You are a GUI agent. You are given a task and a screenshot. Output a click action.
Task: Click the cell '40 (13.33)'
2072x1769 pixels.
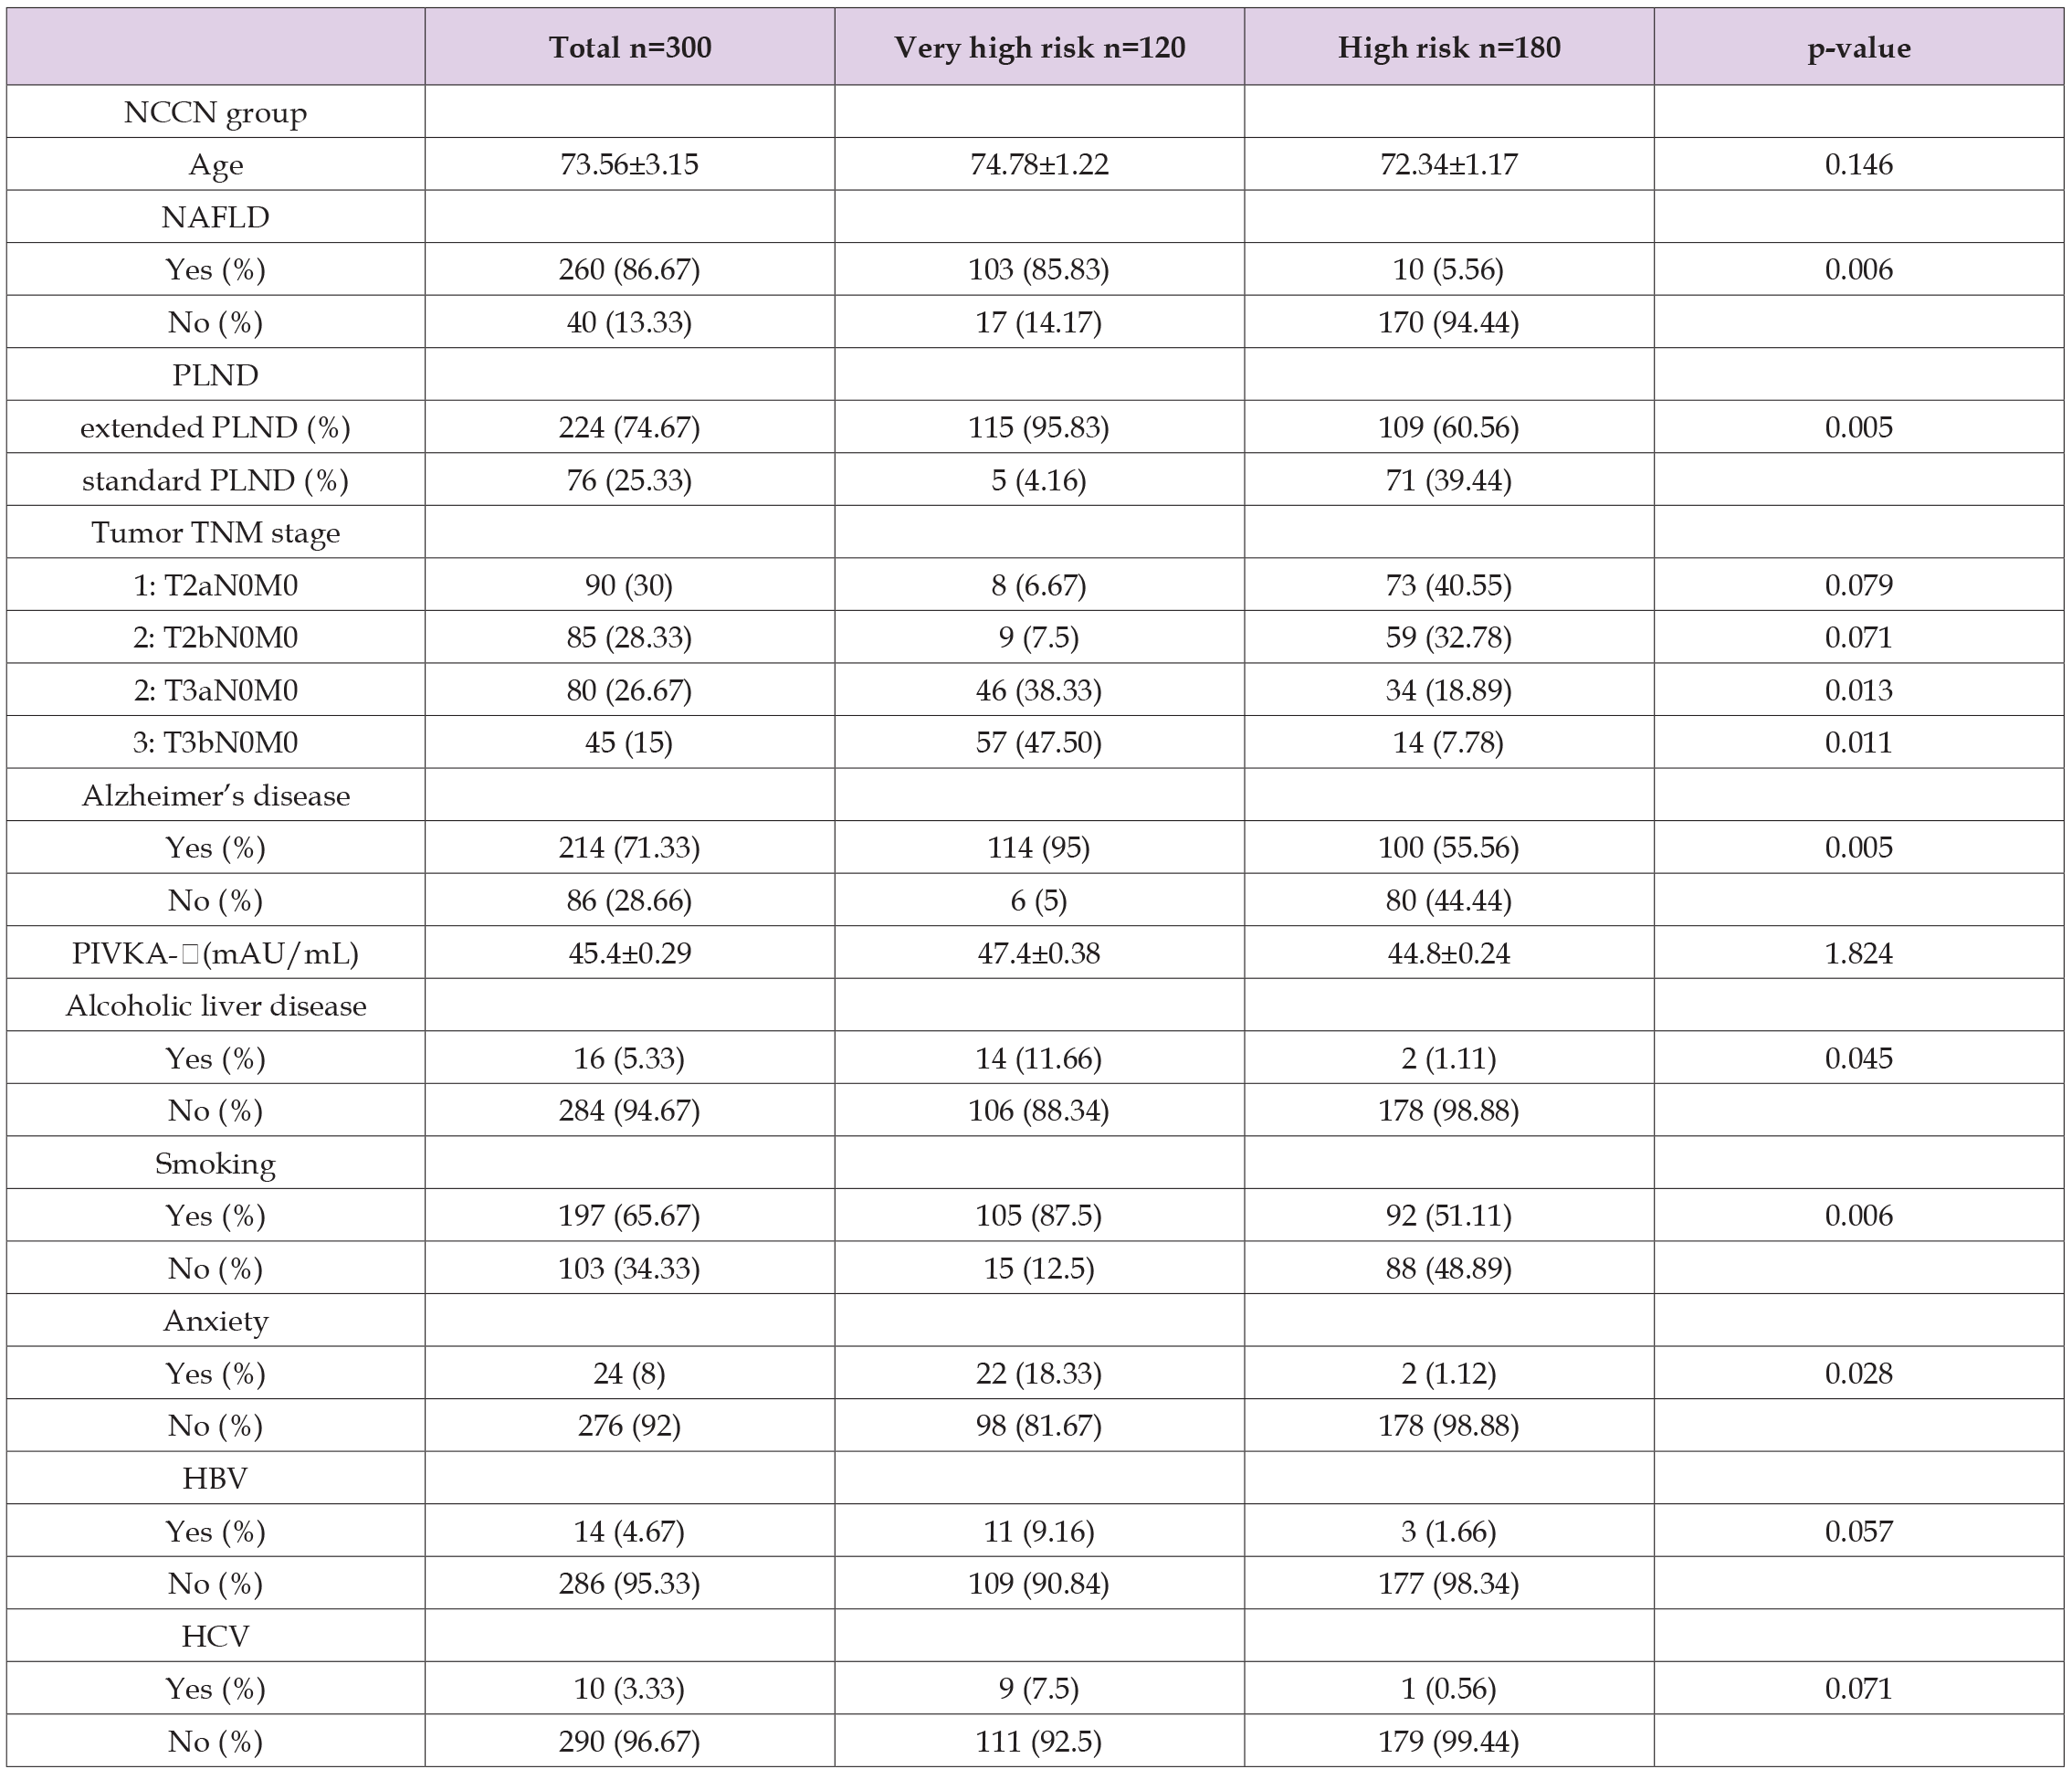[x=630, y=322]
